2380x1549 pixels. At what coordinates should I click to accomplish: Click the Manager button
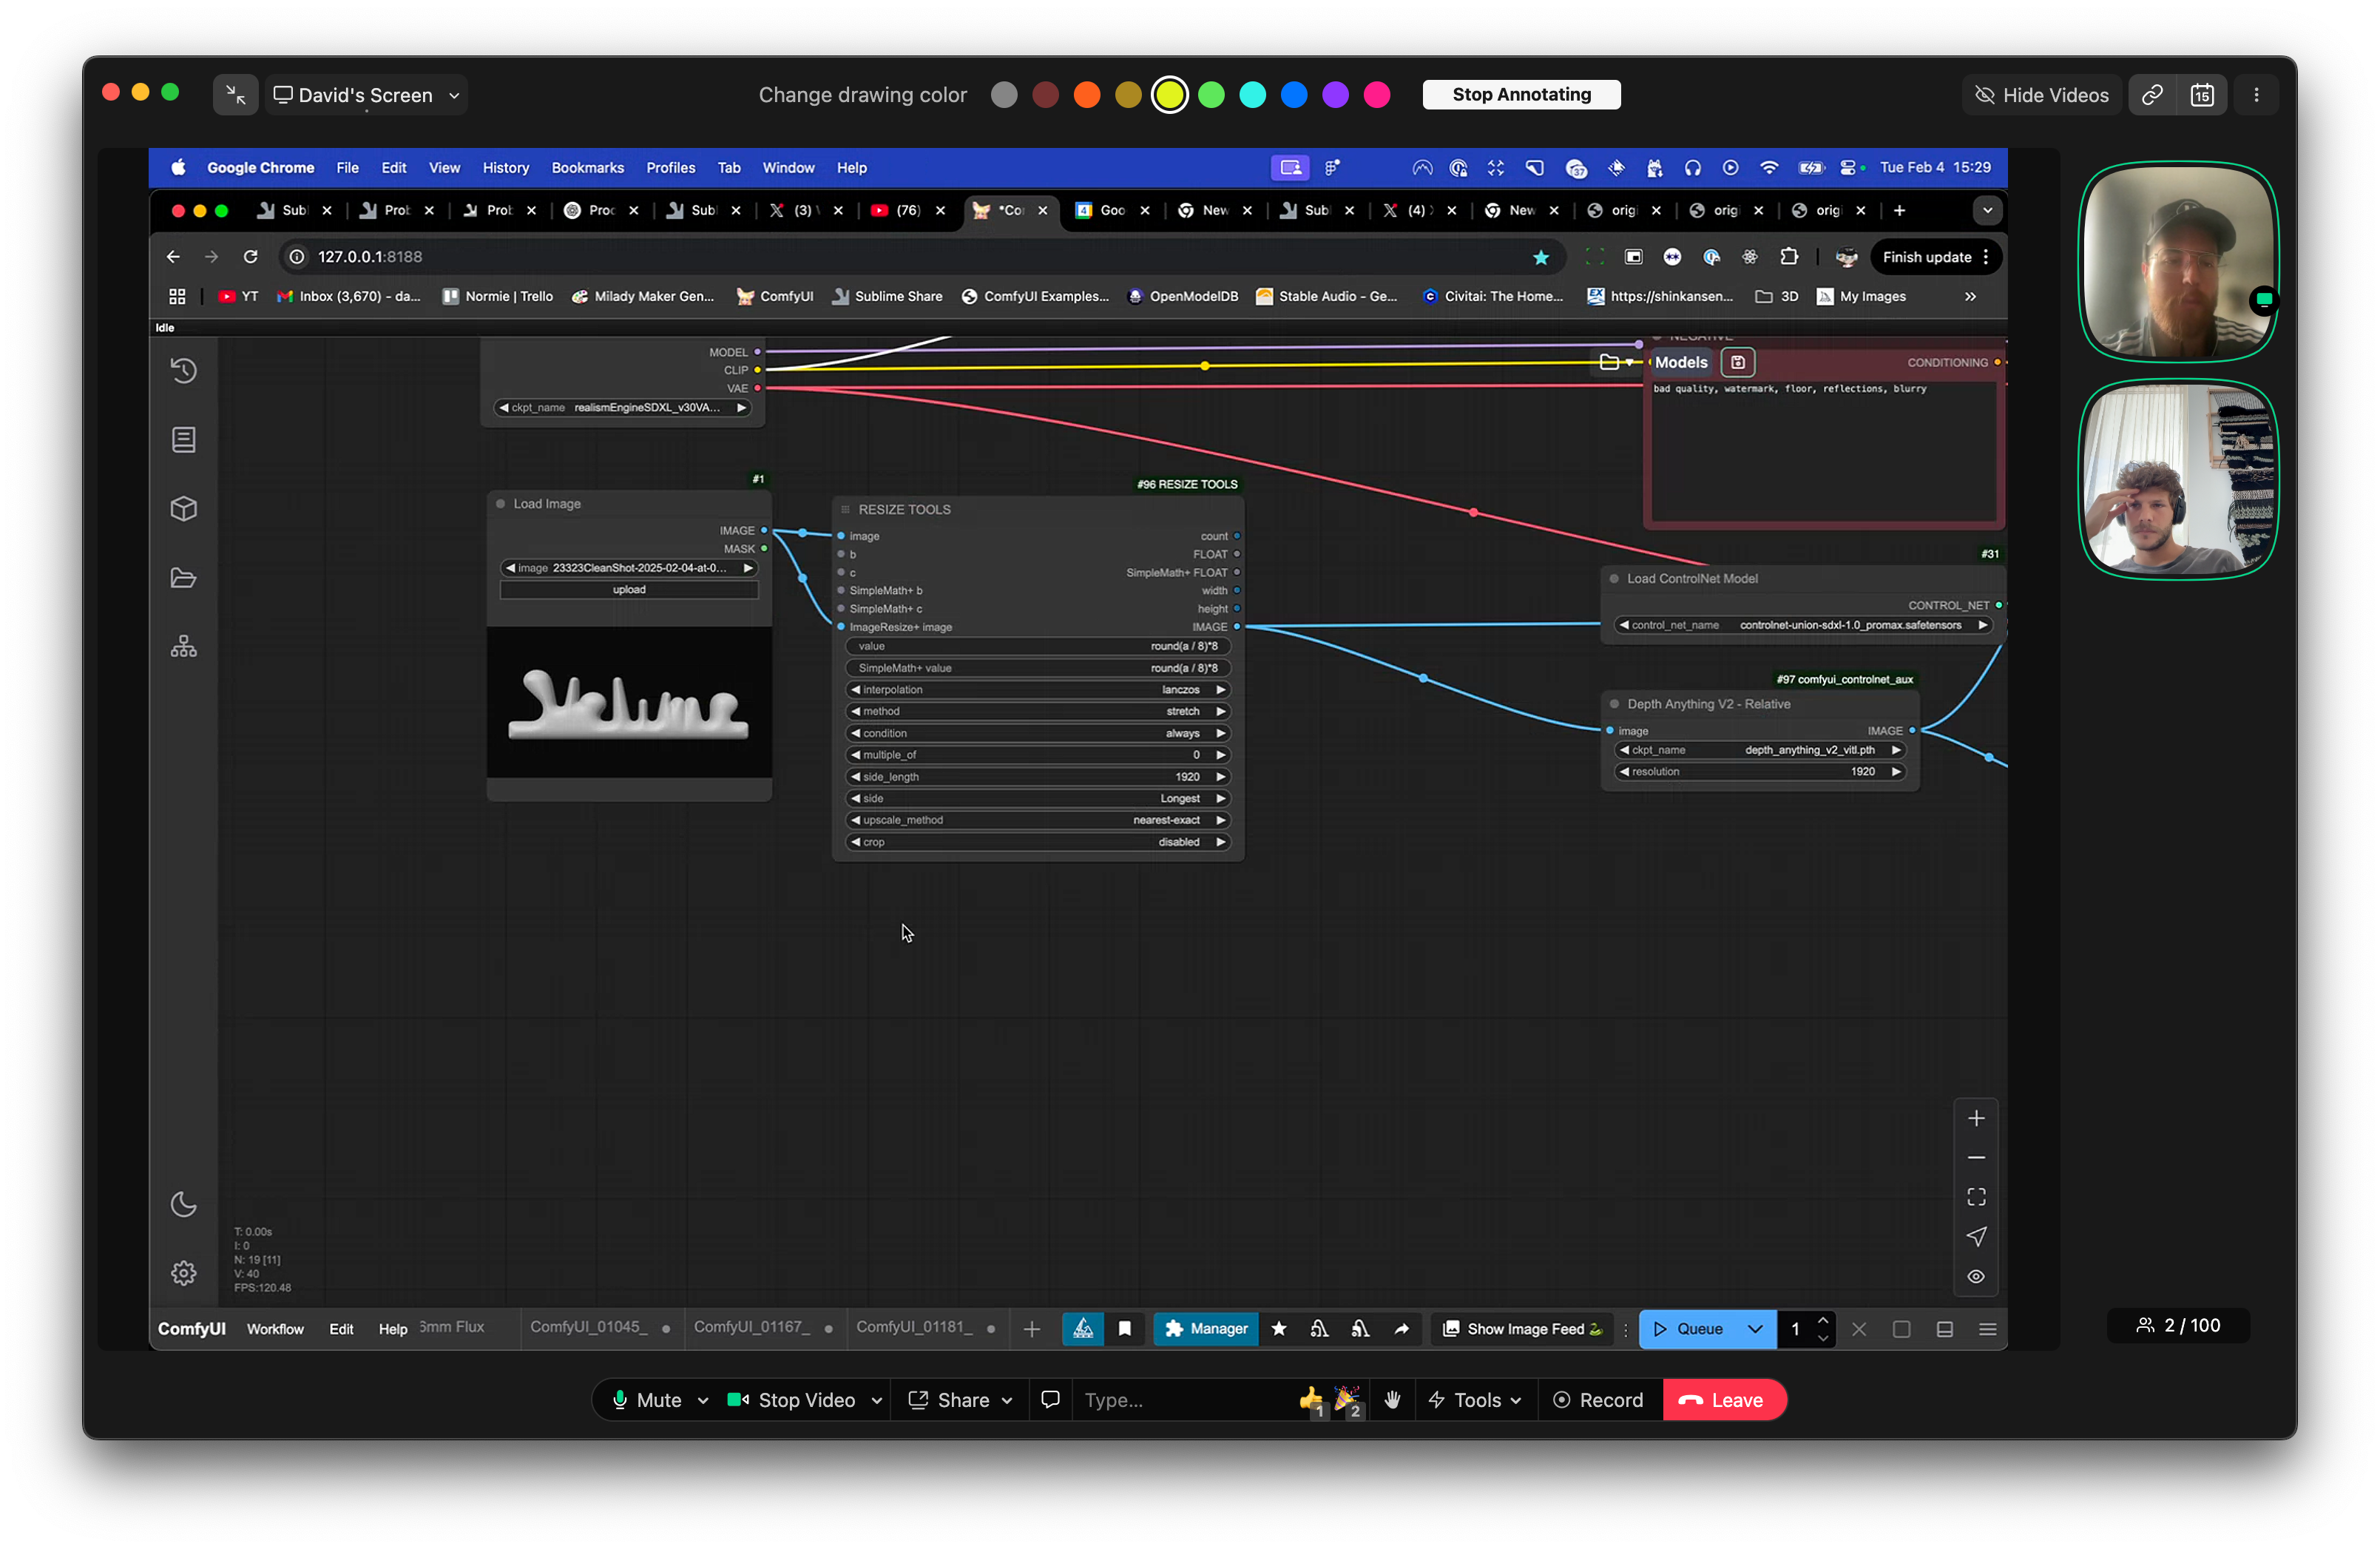pyautogui.click(x=1206, y=1328)
